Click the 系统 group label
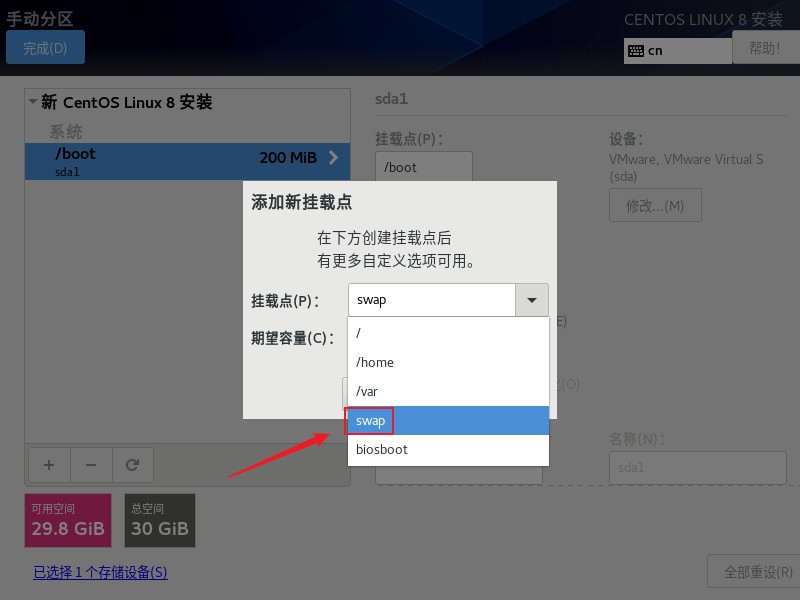 tap(65, 132)
